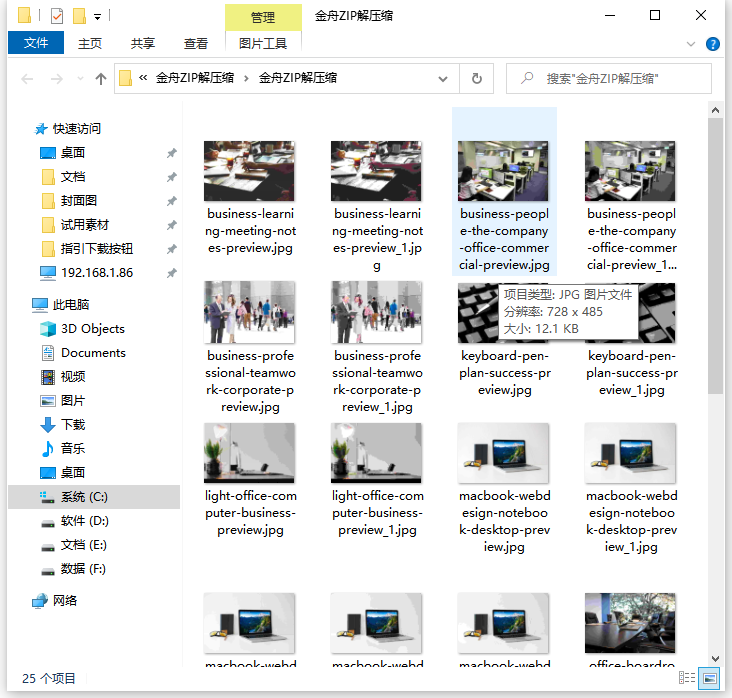Select 网络 in the navigation pane

point(65,600)
